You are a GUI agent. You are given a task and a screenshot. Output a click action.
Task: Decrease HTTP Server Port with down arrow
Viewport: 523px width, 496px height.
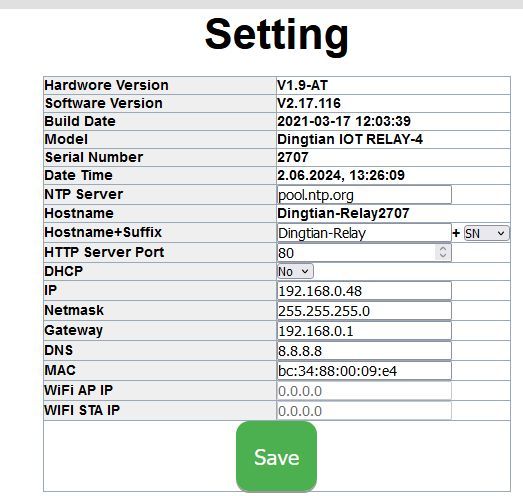coord(443,256)
